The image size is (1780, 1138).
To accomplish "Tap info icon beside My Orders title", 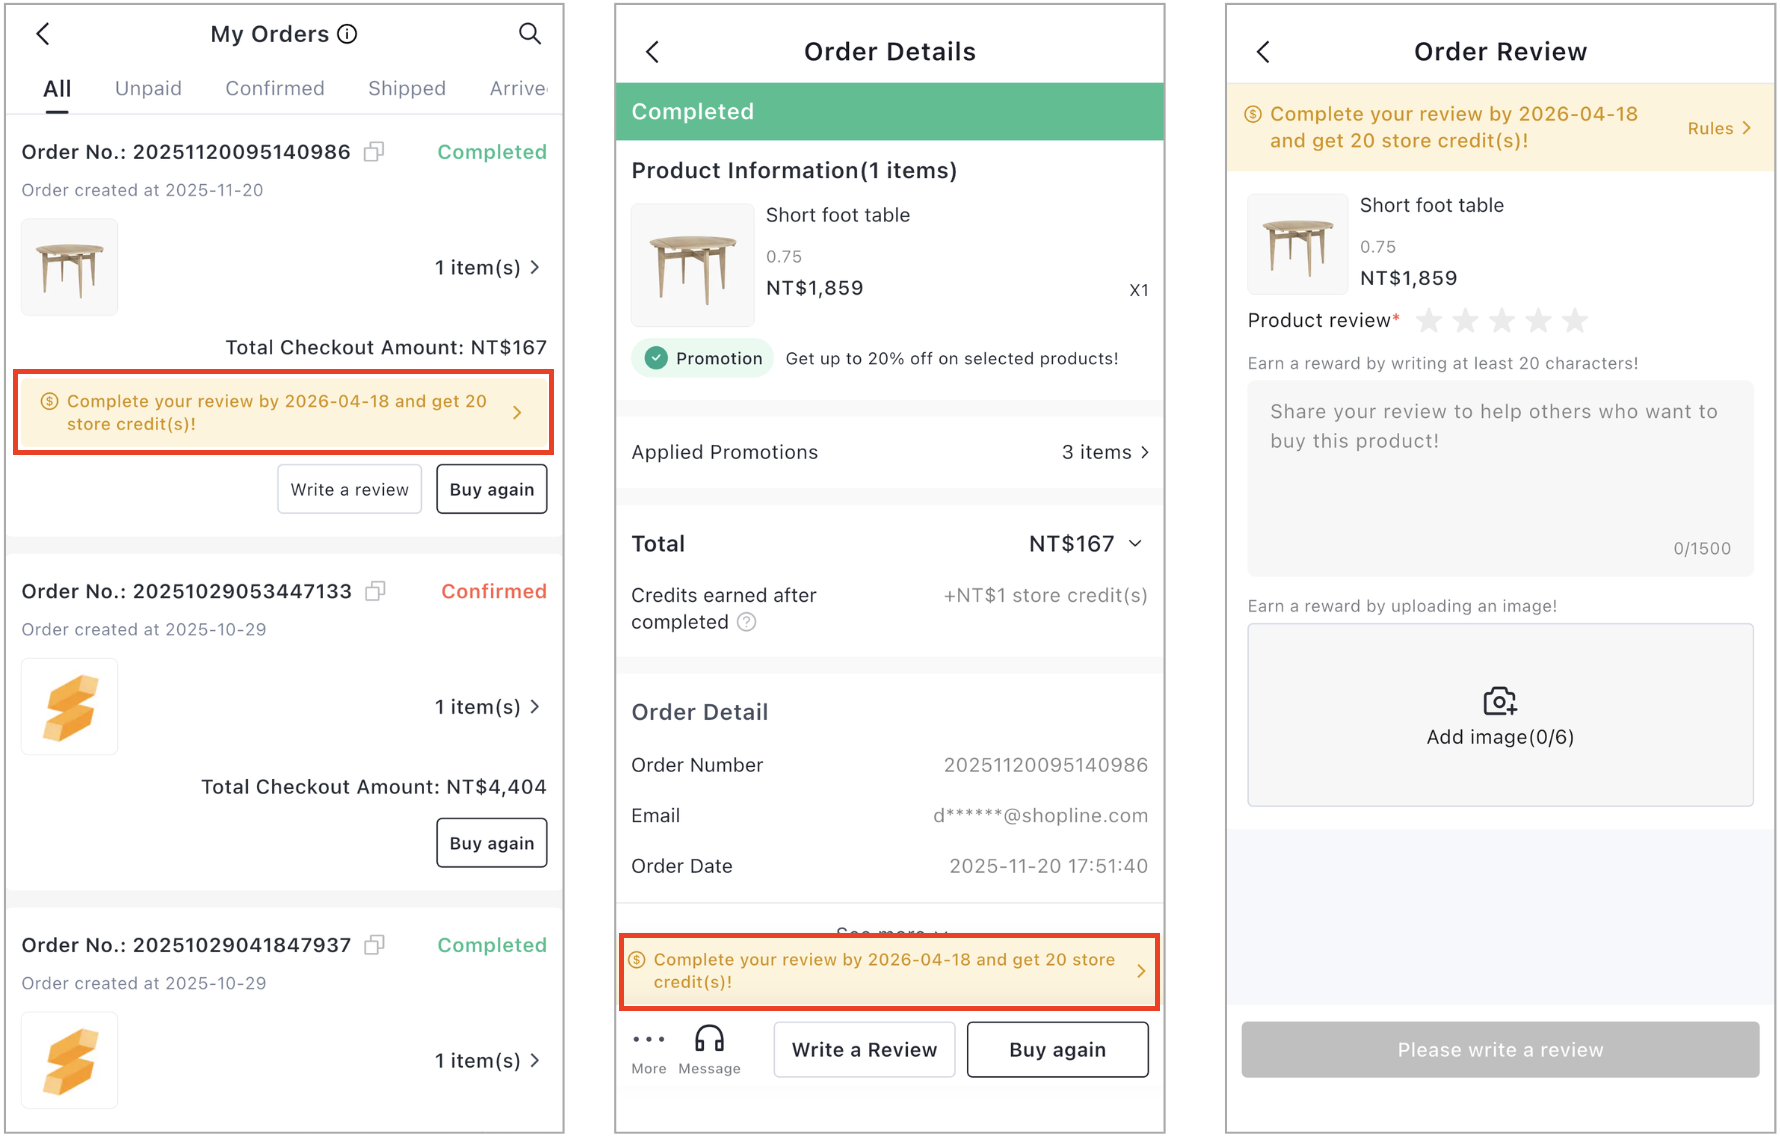I will 347,34.
